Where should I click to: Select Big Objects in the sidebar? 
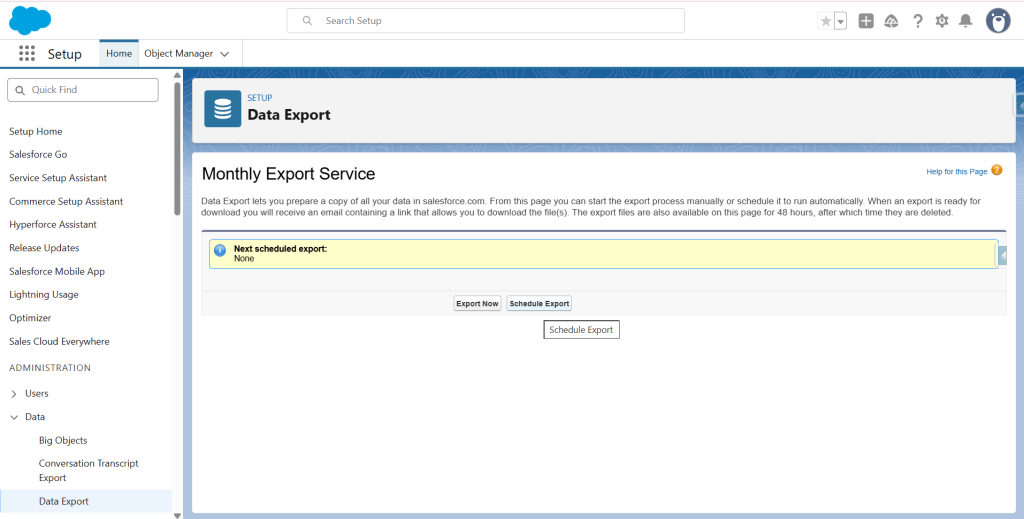point(63,441)
